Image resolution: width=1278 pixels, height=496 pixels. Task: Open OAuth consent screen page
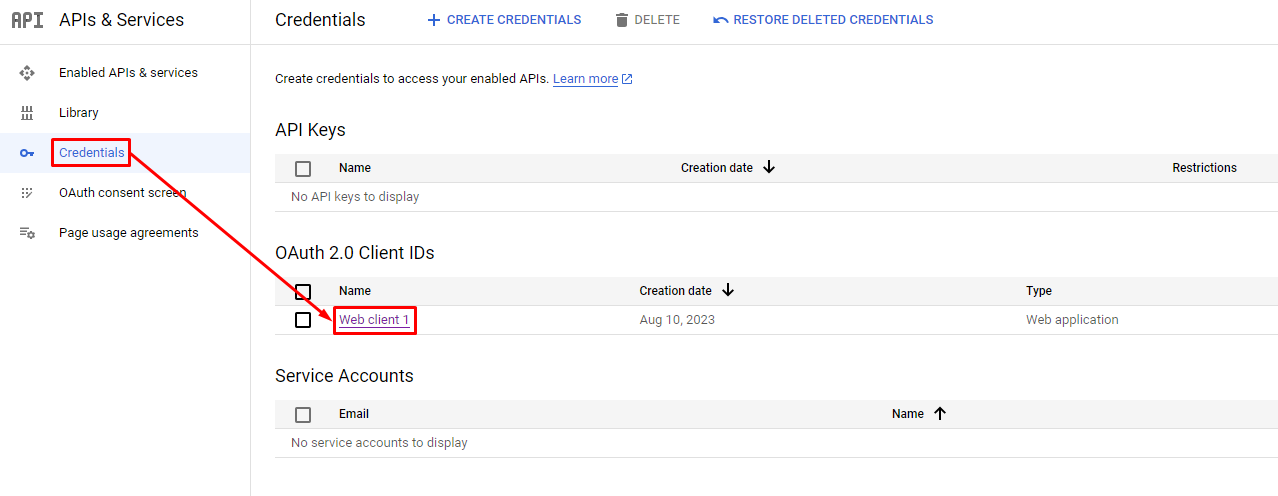122,193
